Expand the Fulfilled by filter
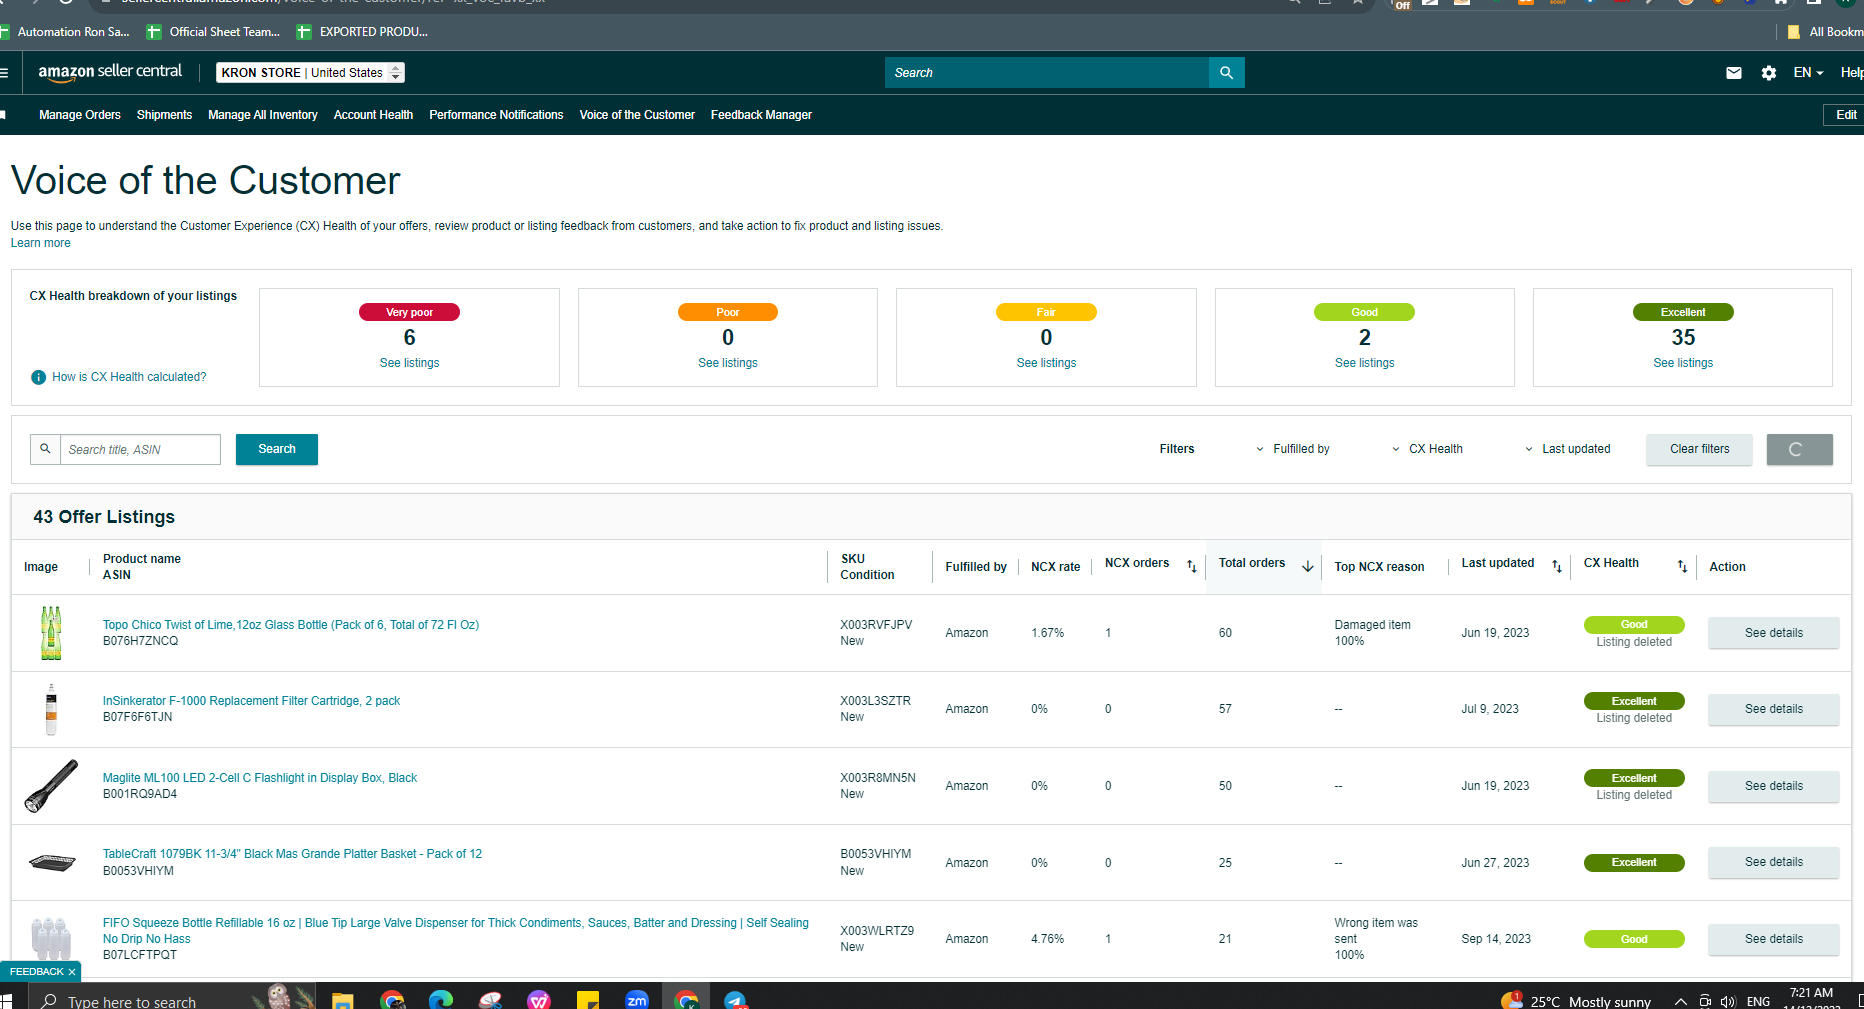 click(x=1292, y=449)
